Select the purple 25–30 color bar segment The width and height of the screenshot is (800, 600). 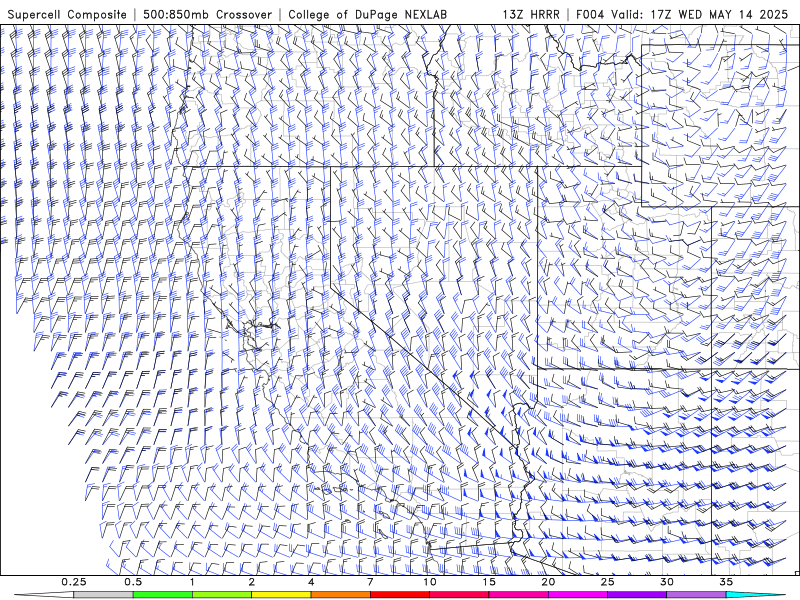click(637, 595)
